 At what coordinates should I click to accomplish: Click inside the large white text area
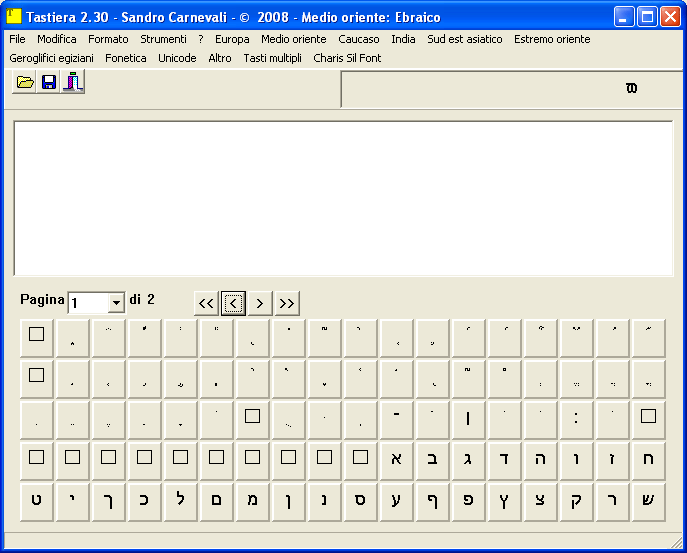(x=344, y=199)
